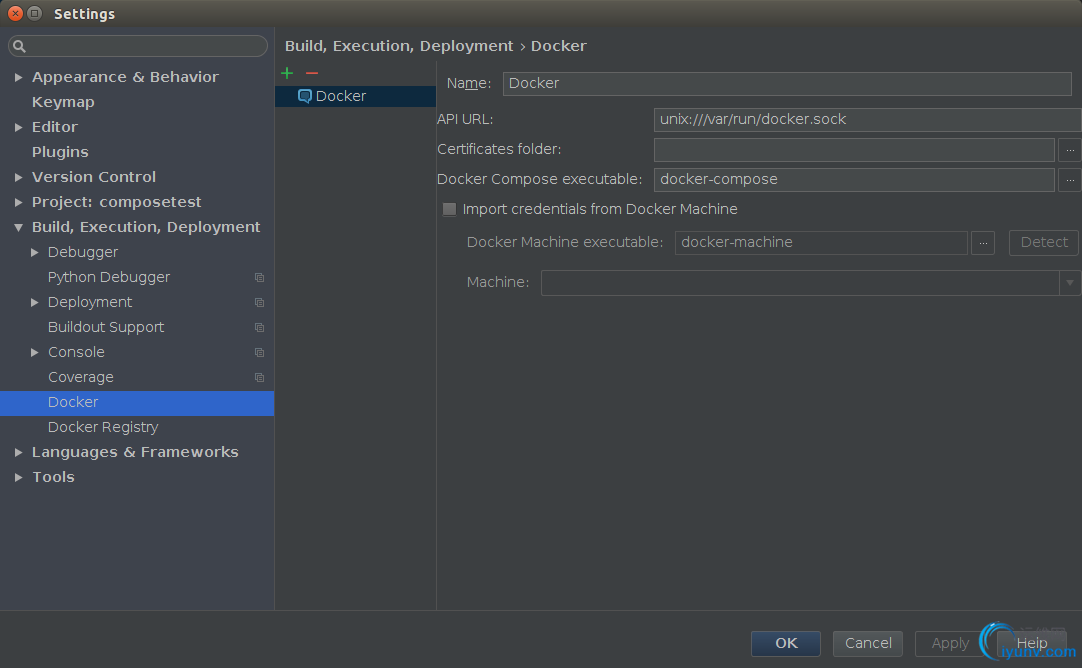Click the green plus add Docker icon
Image resolution: width=1082 pixels, height=668 pixels.
(287, 73)
